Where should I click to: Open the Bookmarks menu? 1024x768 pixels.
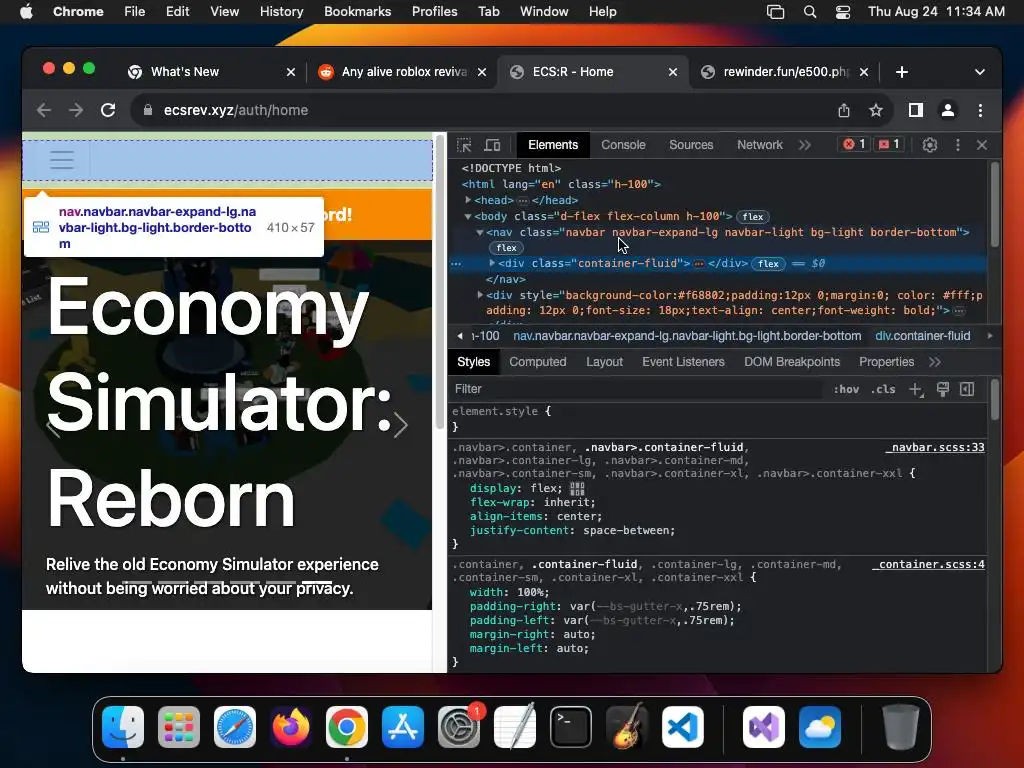coord(357,11)
